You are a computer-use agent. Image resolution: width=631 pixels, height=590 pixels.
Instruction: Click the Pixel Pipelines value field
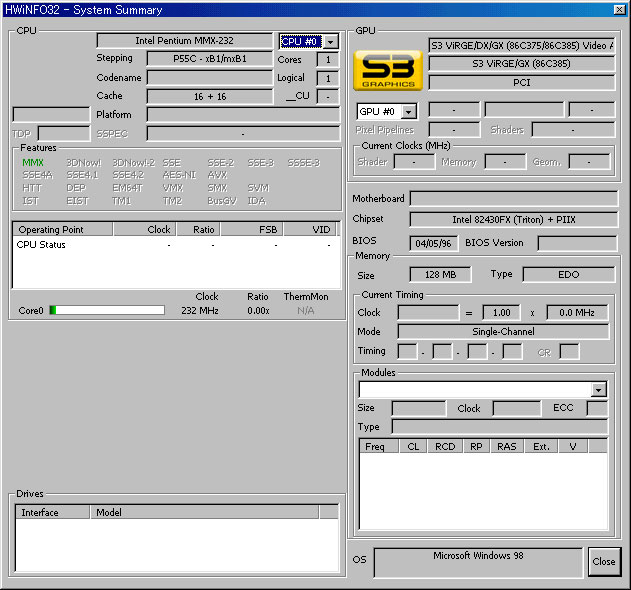coord(454,130)
